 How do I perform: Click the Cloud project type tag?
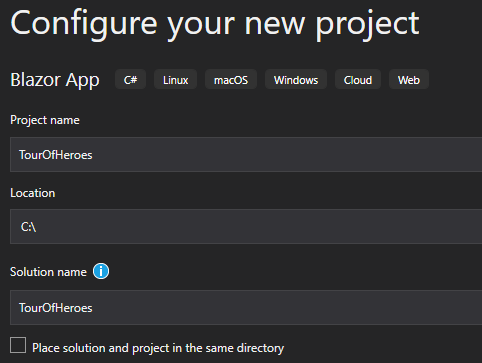358,80
